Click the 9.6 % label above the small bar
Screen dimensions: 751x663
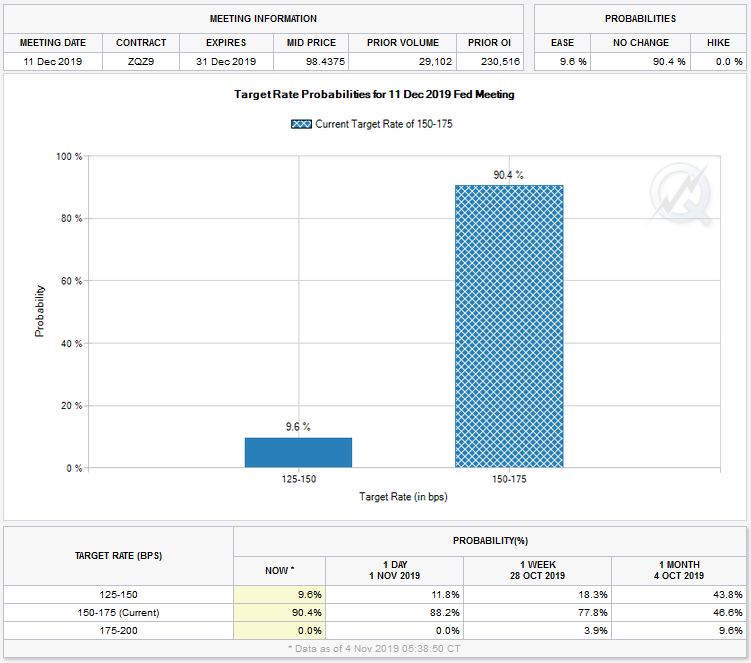click(297, 427)
